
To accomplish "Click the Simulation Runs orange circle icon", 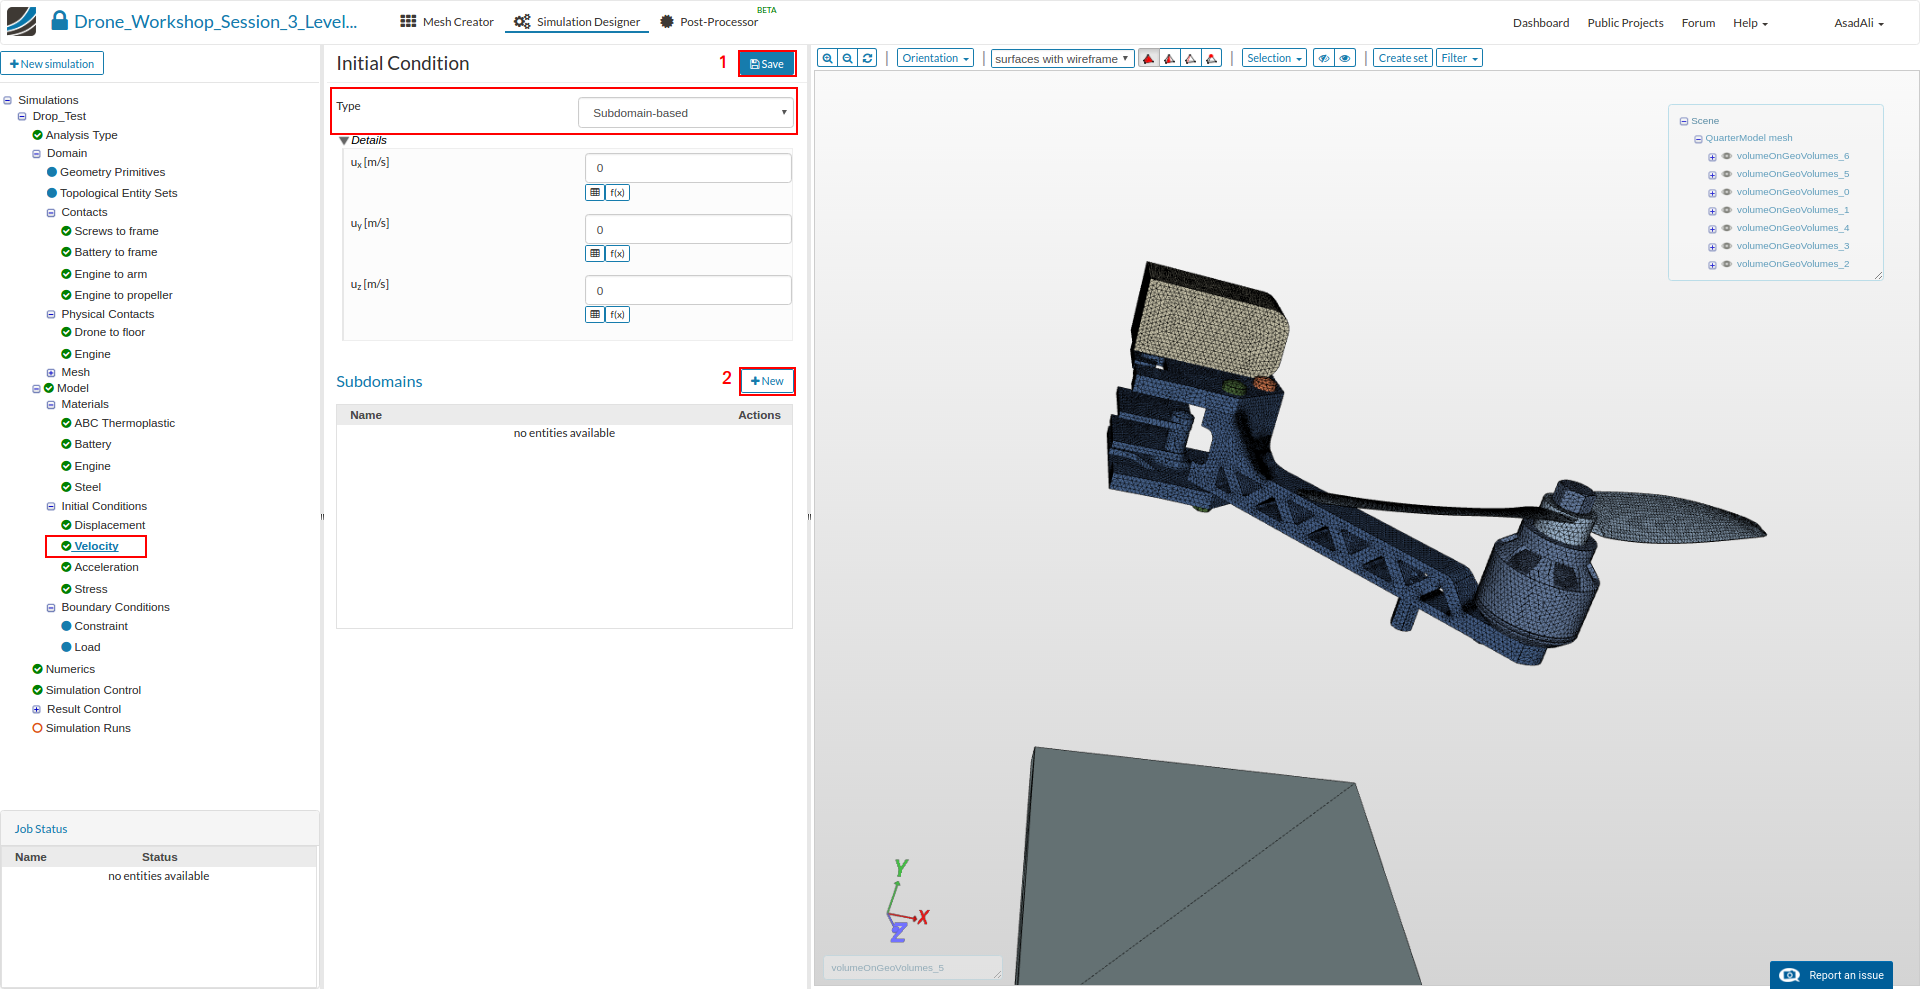I will click(37, 728).
